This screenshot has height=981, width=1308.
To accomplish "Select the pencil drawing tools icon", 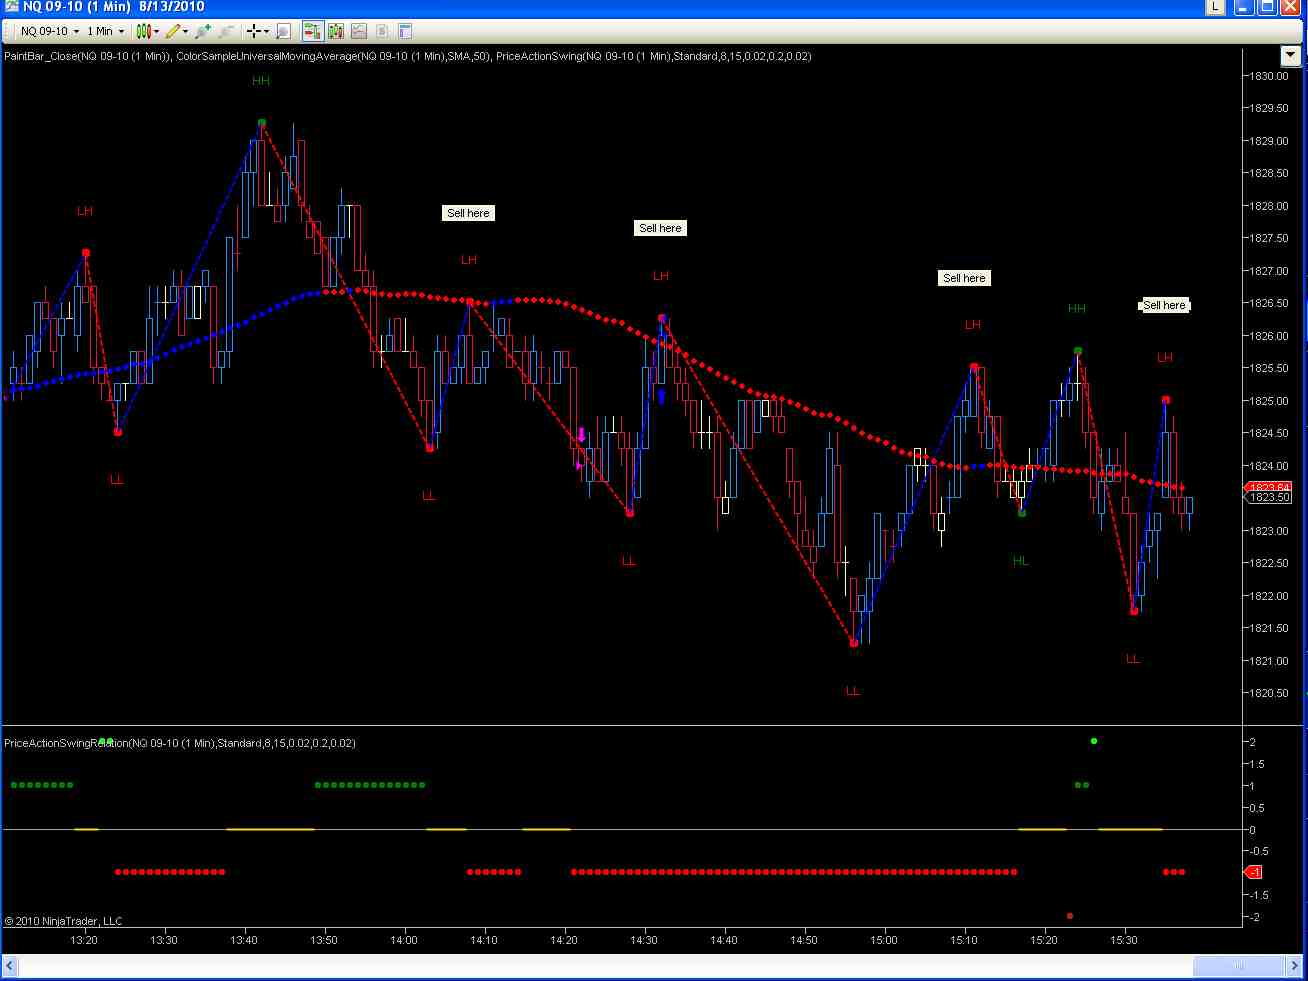I will [x=173, y=31].
